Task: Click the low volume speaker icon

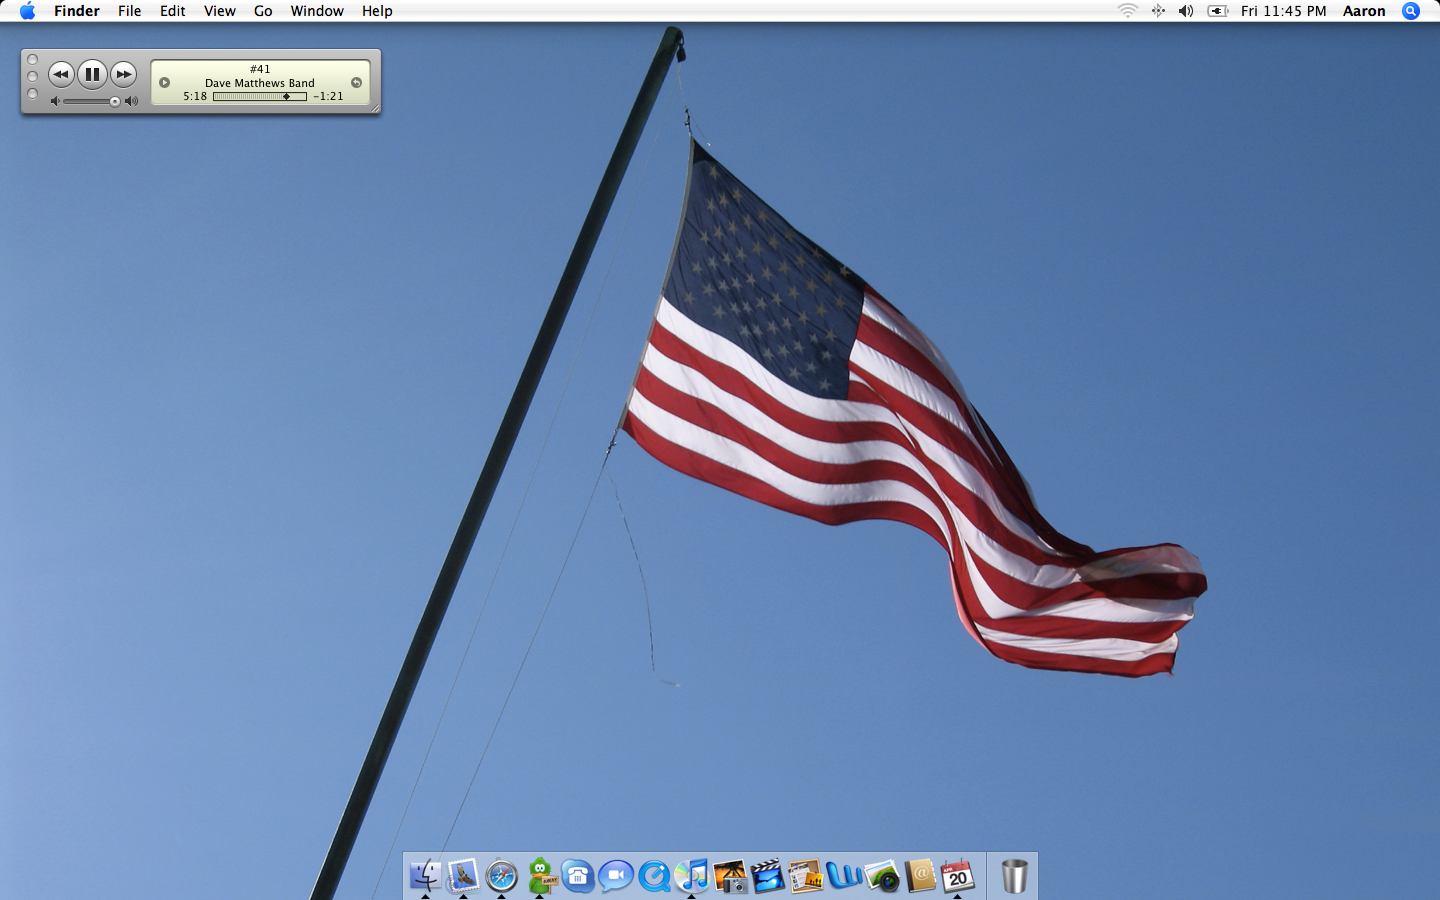Action: click(x=55, y=101)
